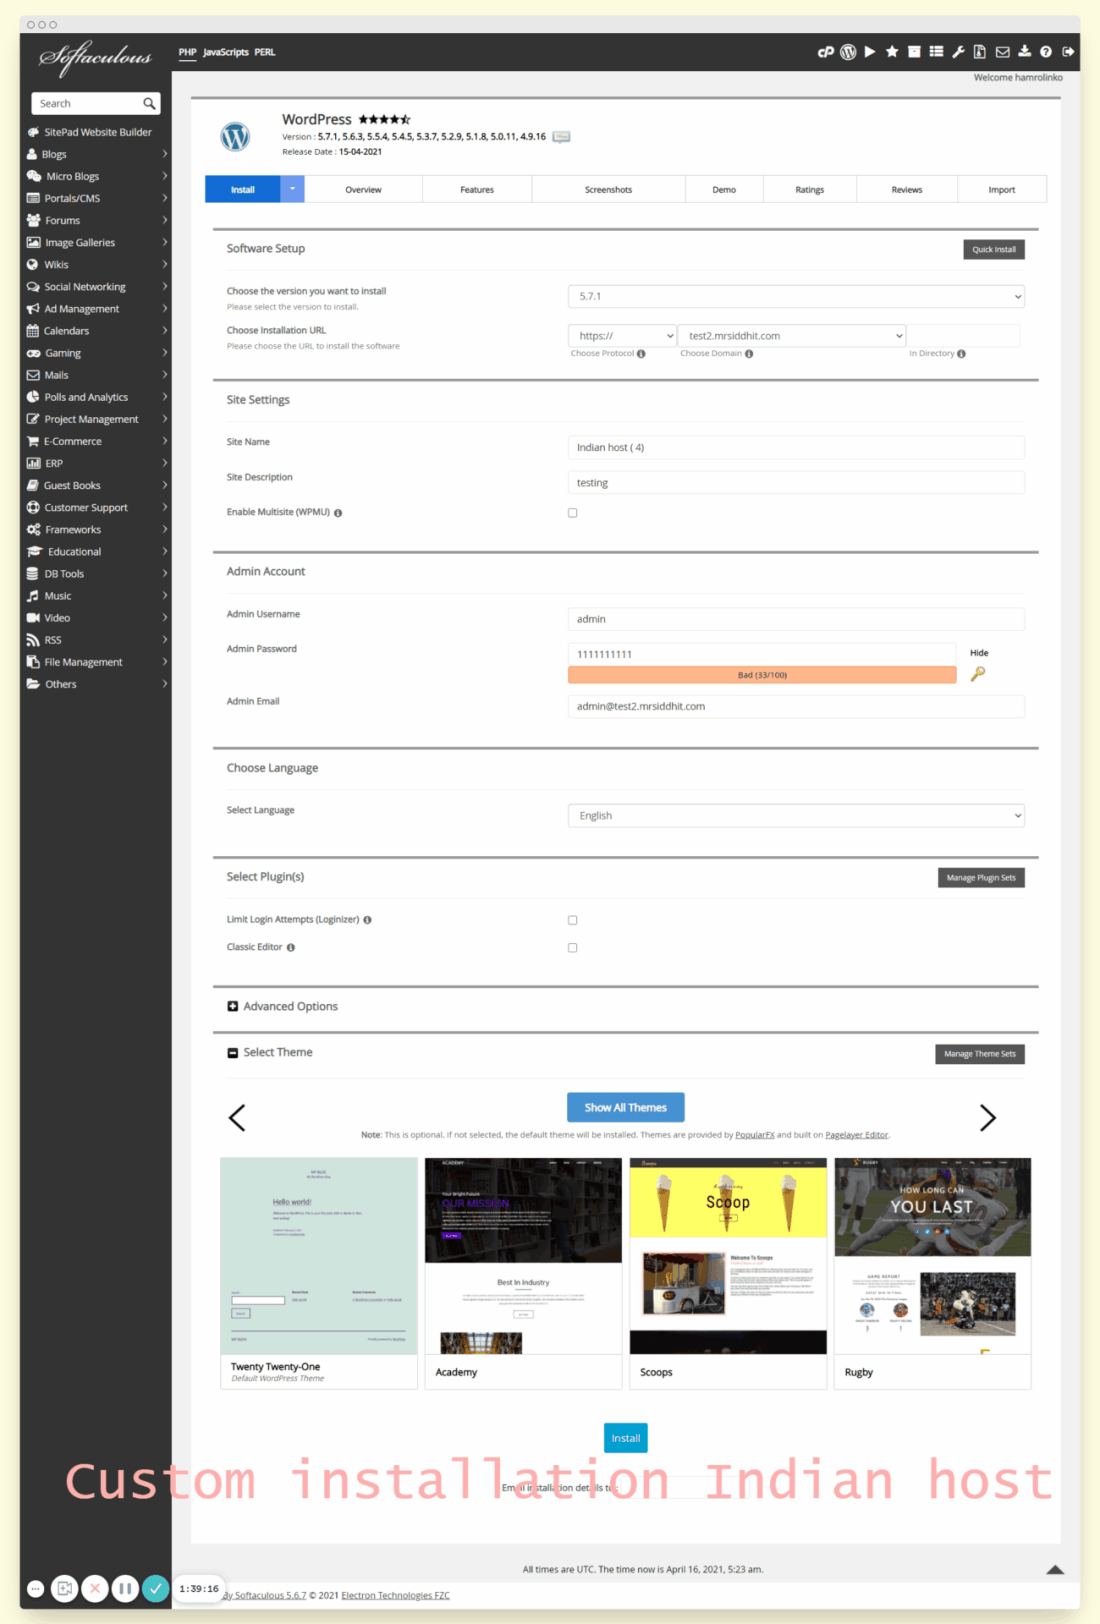Open the installations box icon
This screenshot has height=1624, width=1100.
(x=914, y=52)
